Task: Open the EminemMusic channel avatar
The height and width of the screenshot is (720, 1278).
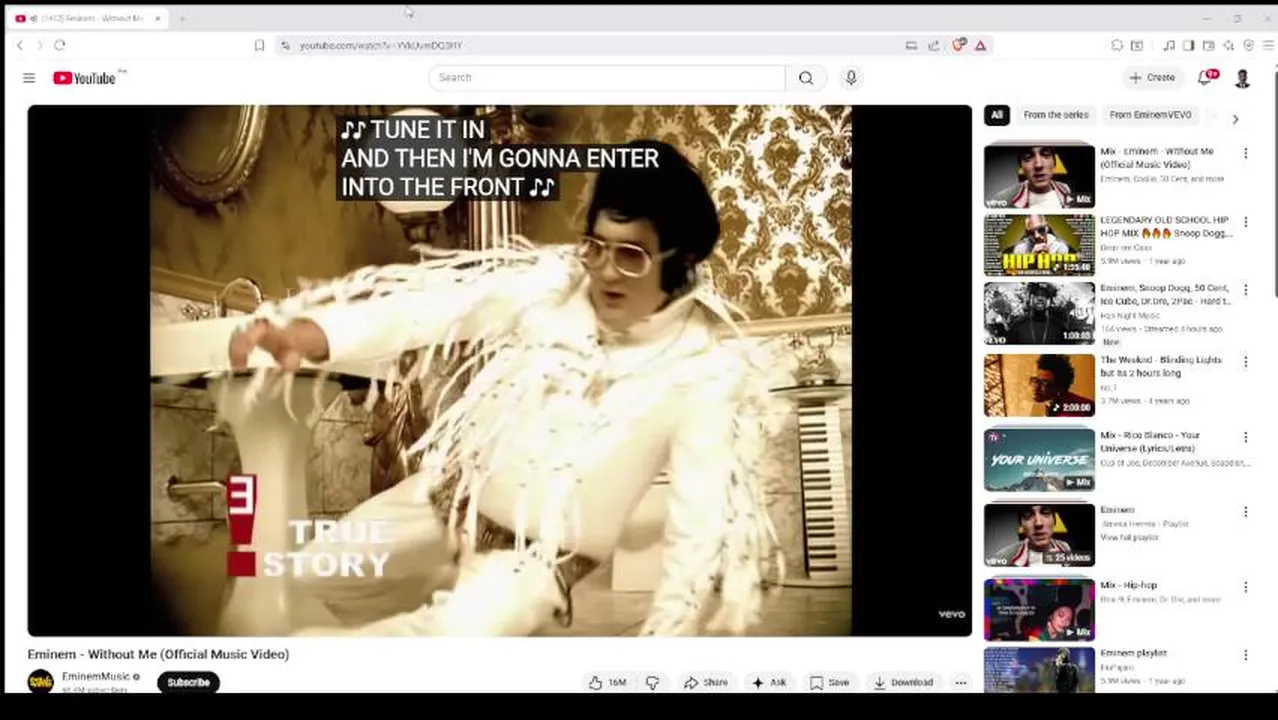Action: pyautogui.click(x=40, y=682)
